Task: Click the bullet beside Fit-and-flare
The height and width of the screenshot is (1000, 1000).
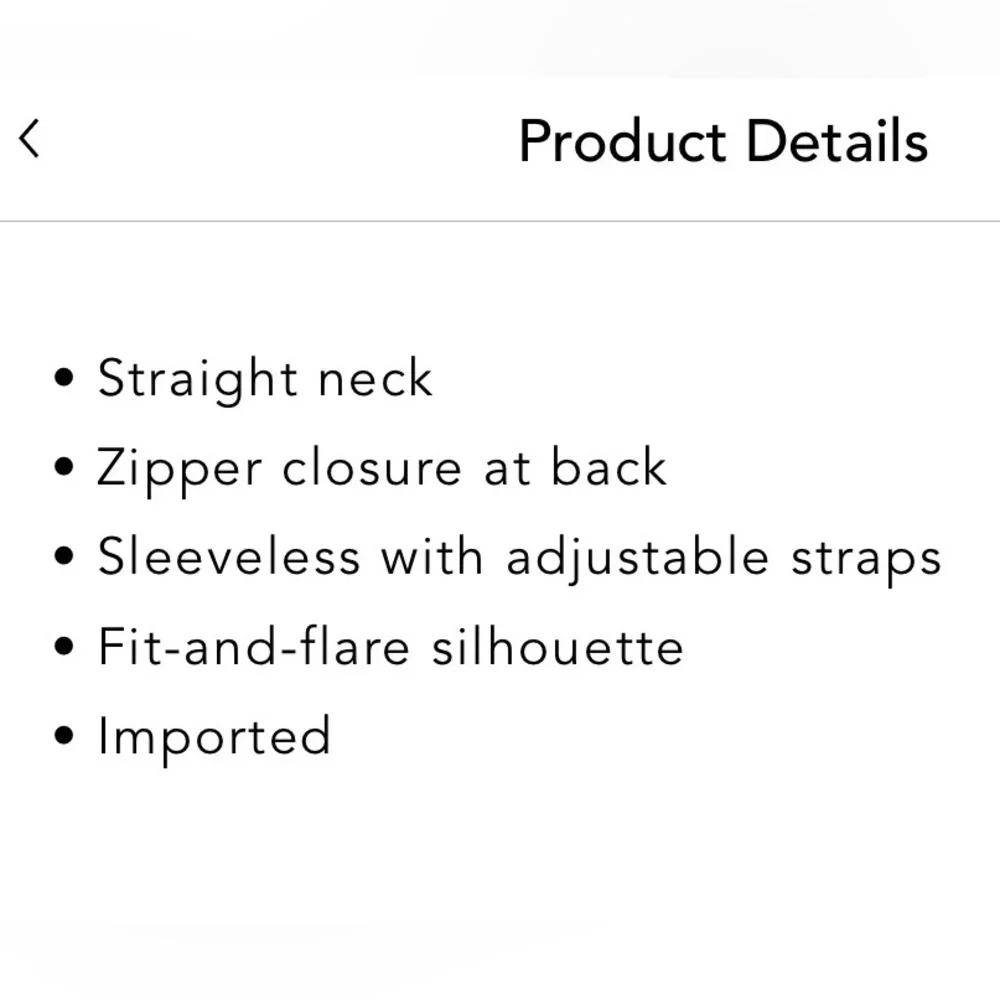Action: [x=64, y=646]
